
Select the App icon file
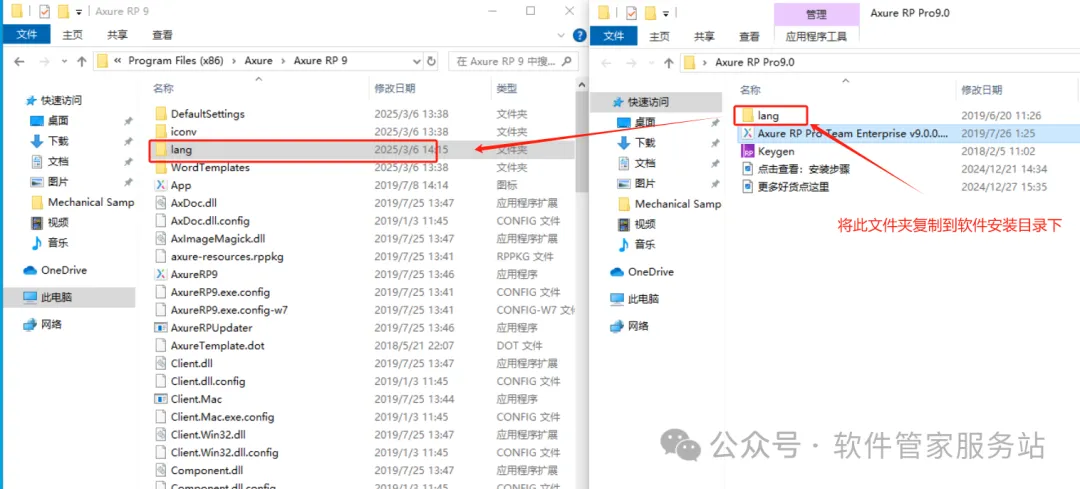180,185
